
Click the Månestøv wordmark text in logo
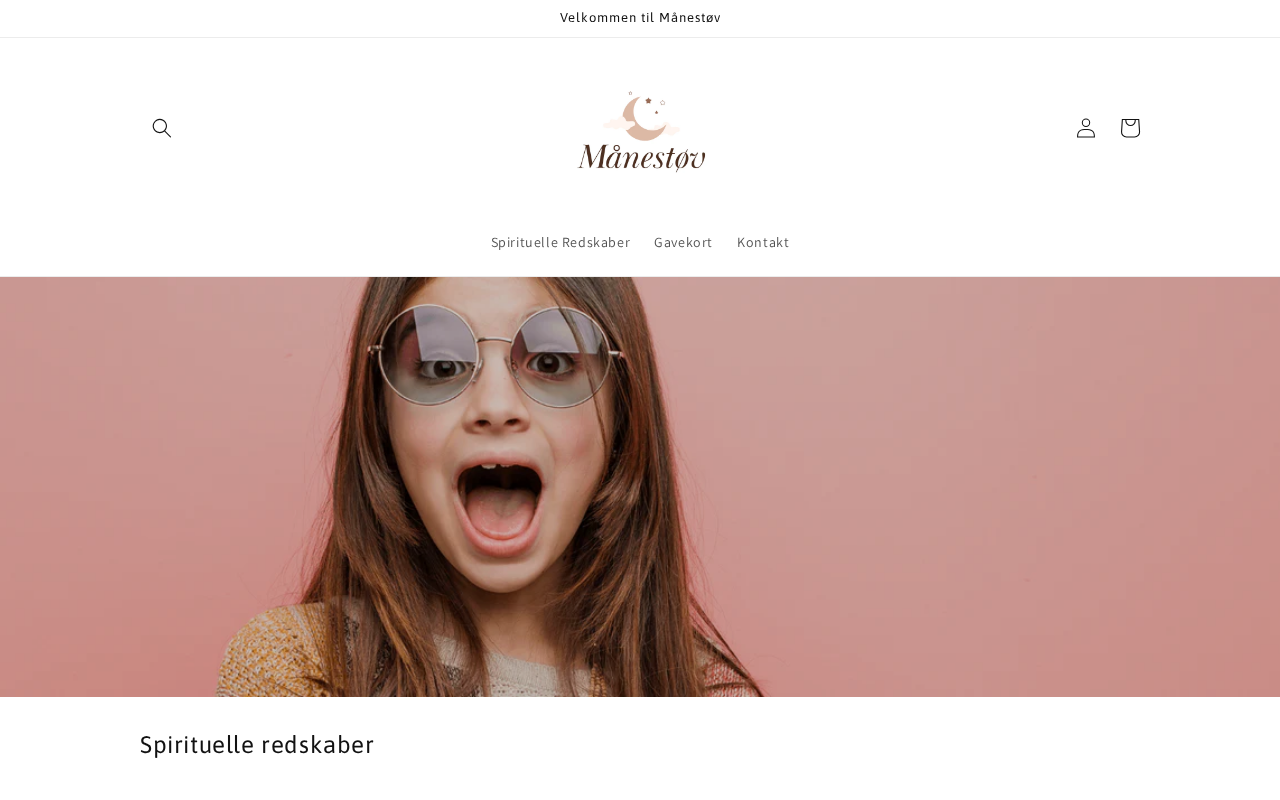(x=641, y=156)
